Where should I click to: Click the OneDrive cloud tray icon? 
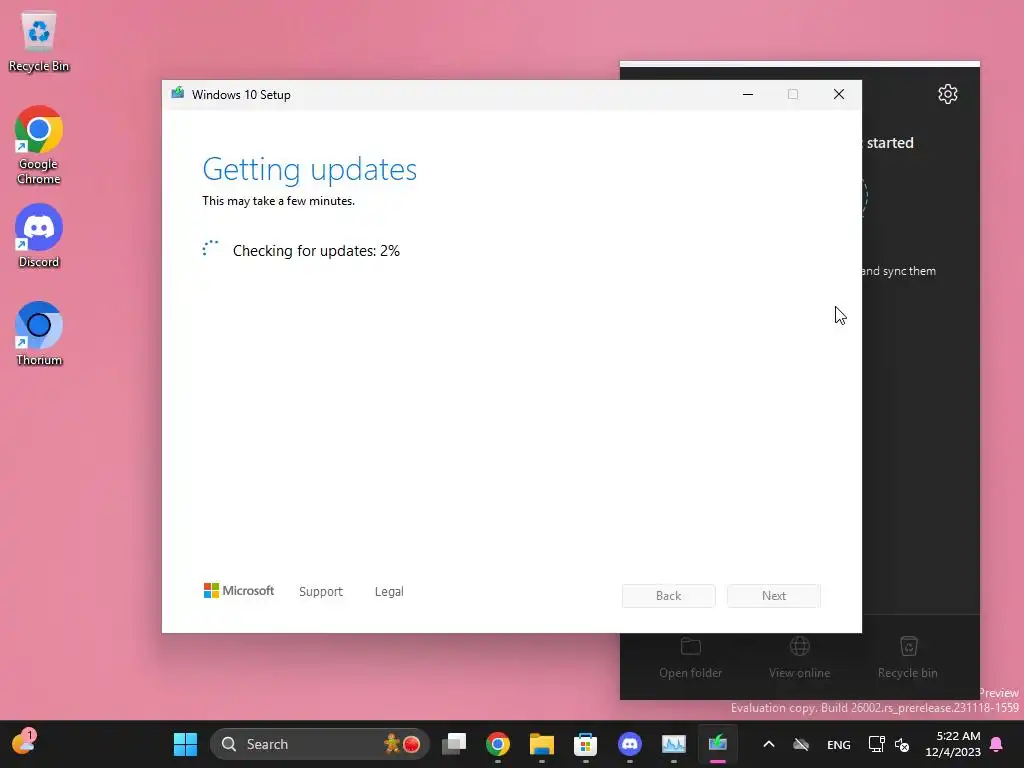click(x=801, y=744)
